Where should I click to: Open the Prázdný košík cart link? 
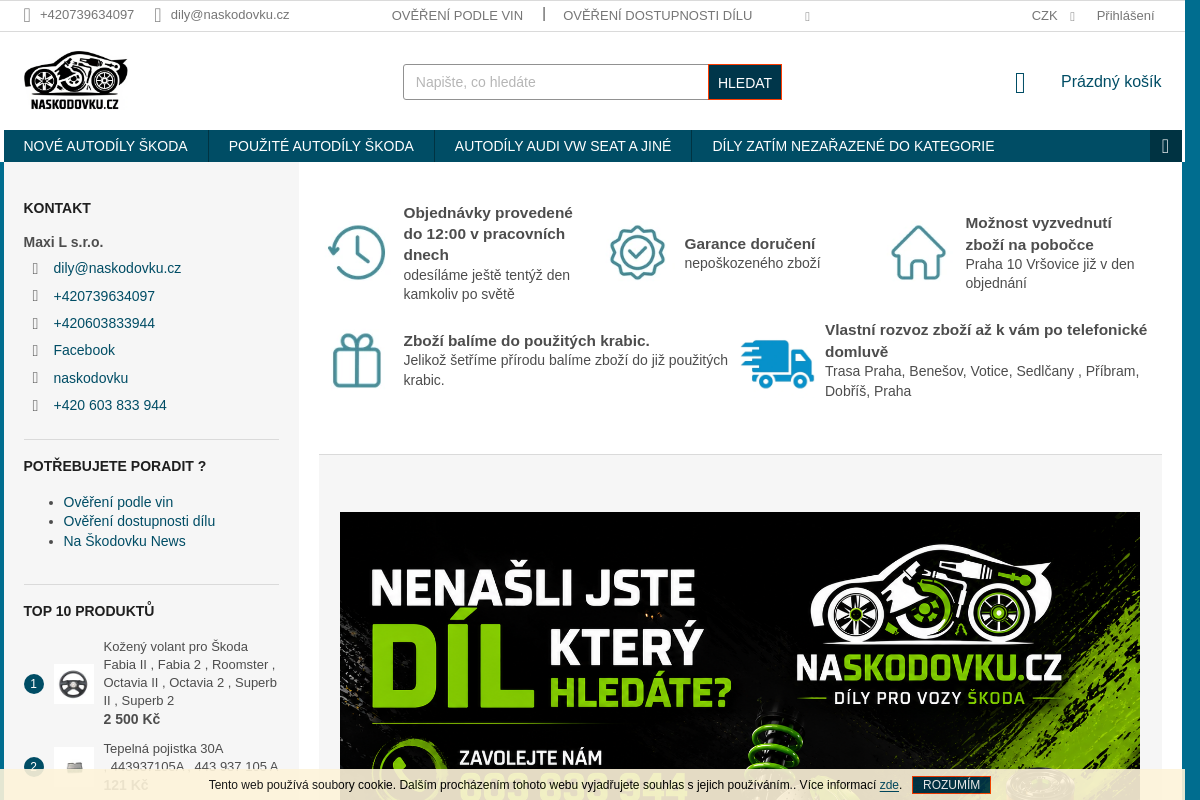click(x=1111, y=82)
